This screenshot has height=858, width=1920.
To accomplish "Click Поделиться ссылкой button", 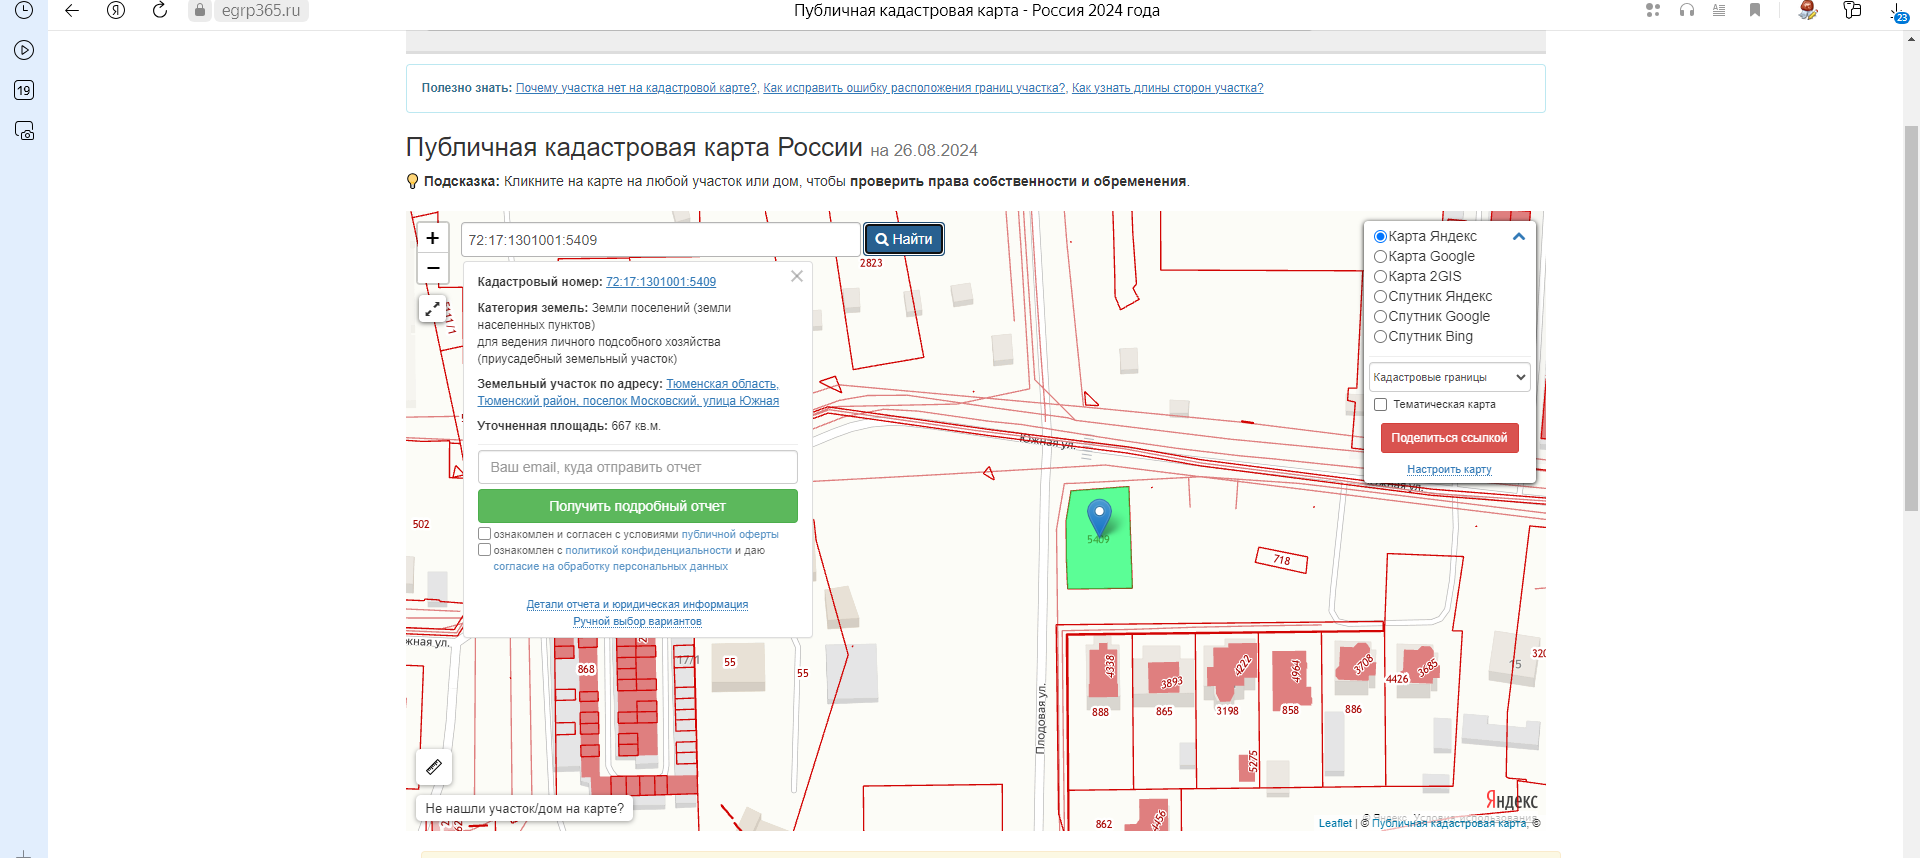I will click(1449, 438).
